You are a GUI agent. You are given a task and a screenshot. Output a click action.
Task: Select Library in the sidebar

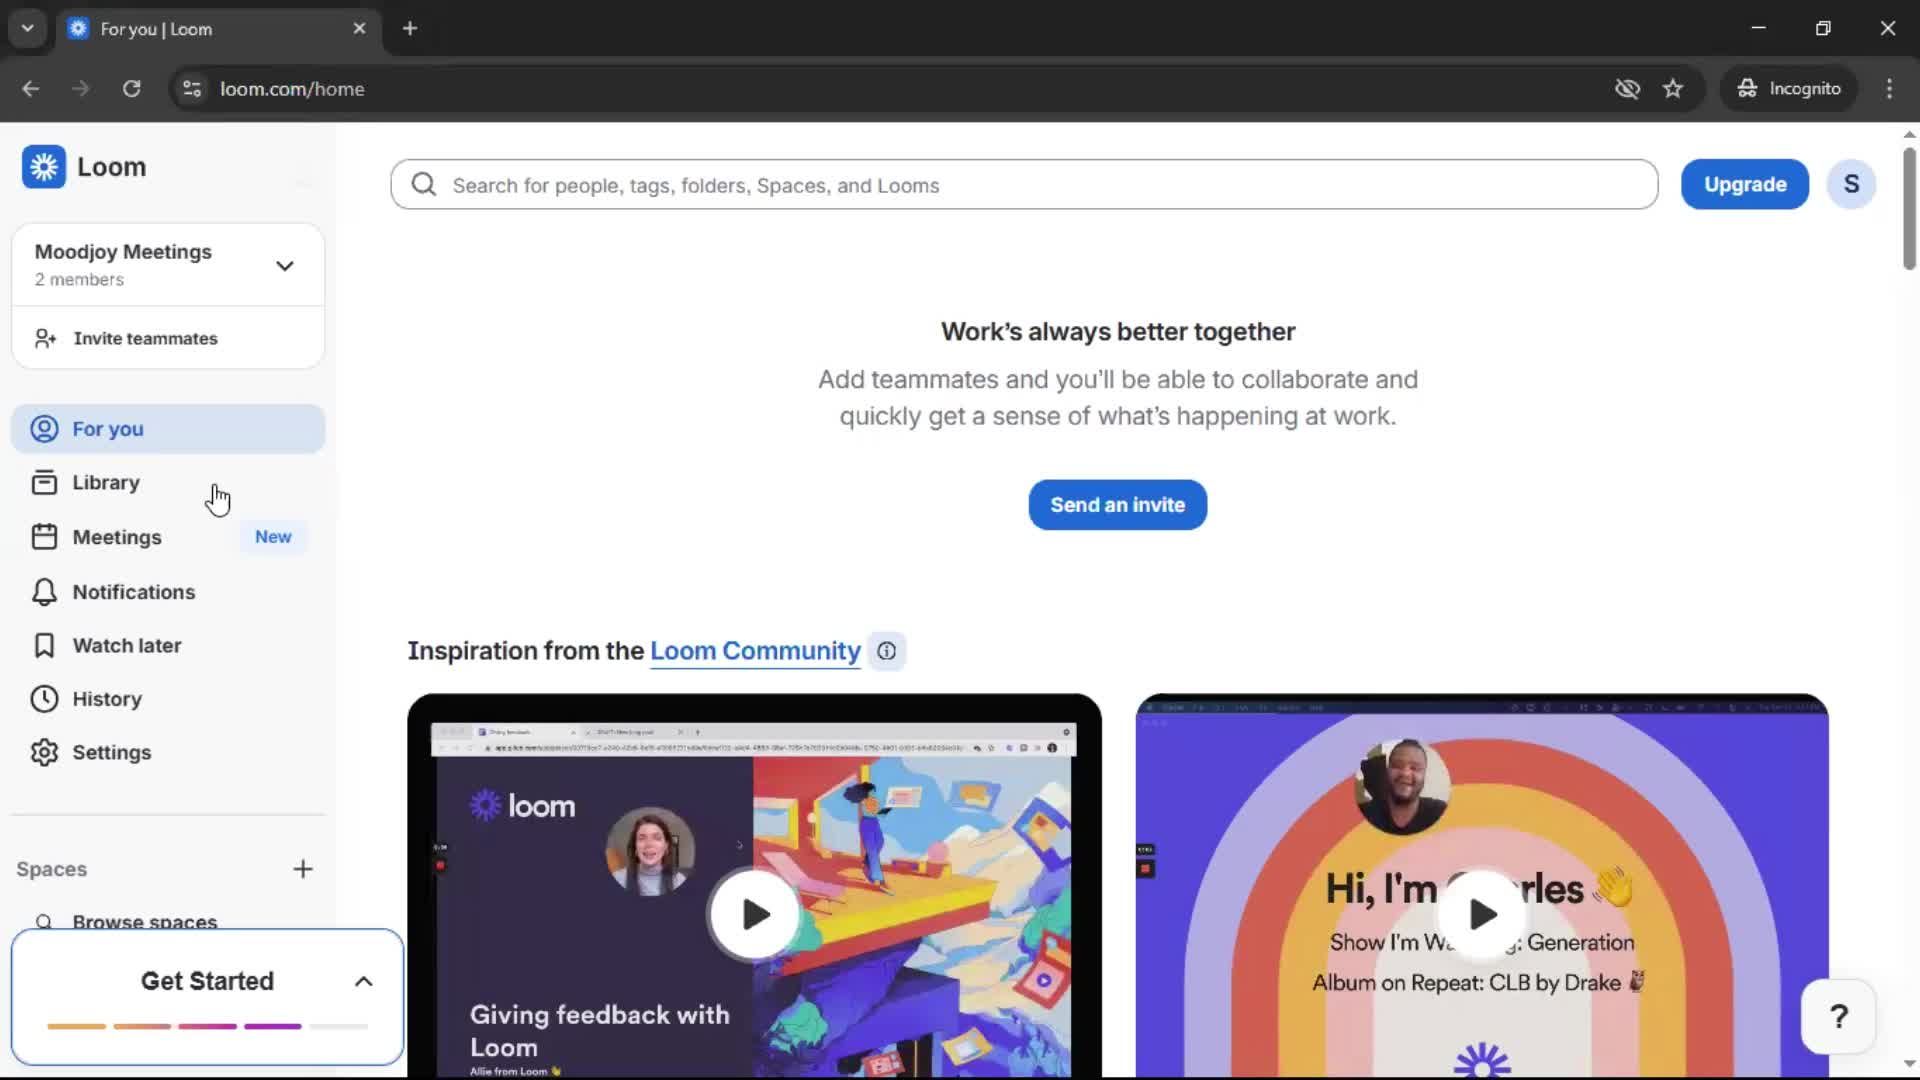pyautogui.click(x=106, y=482)
